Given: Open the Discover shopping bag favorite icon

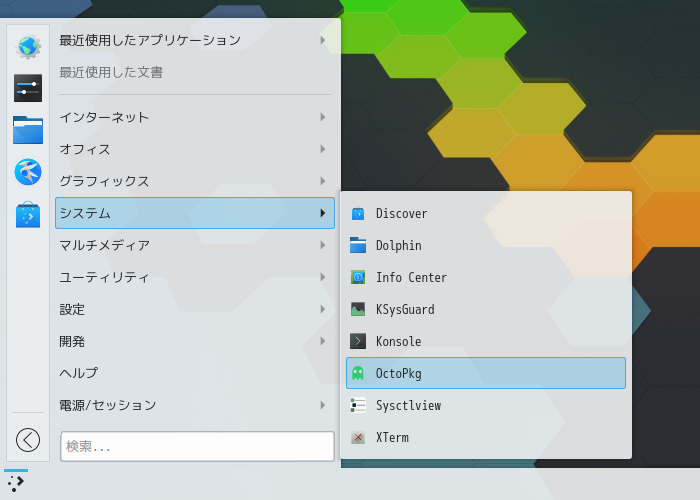Looking at the screenshot, I should click(x=28, y=214).
